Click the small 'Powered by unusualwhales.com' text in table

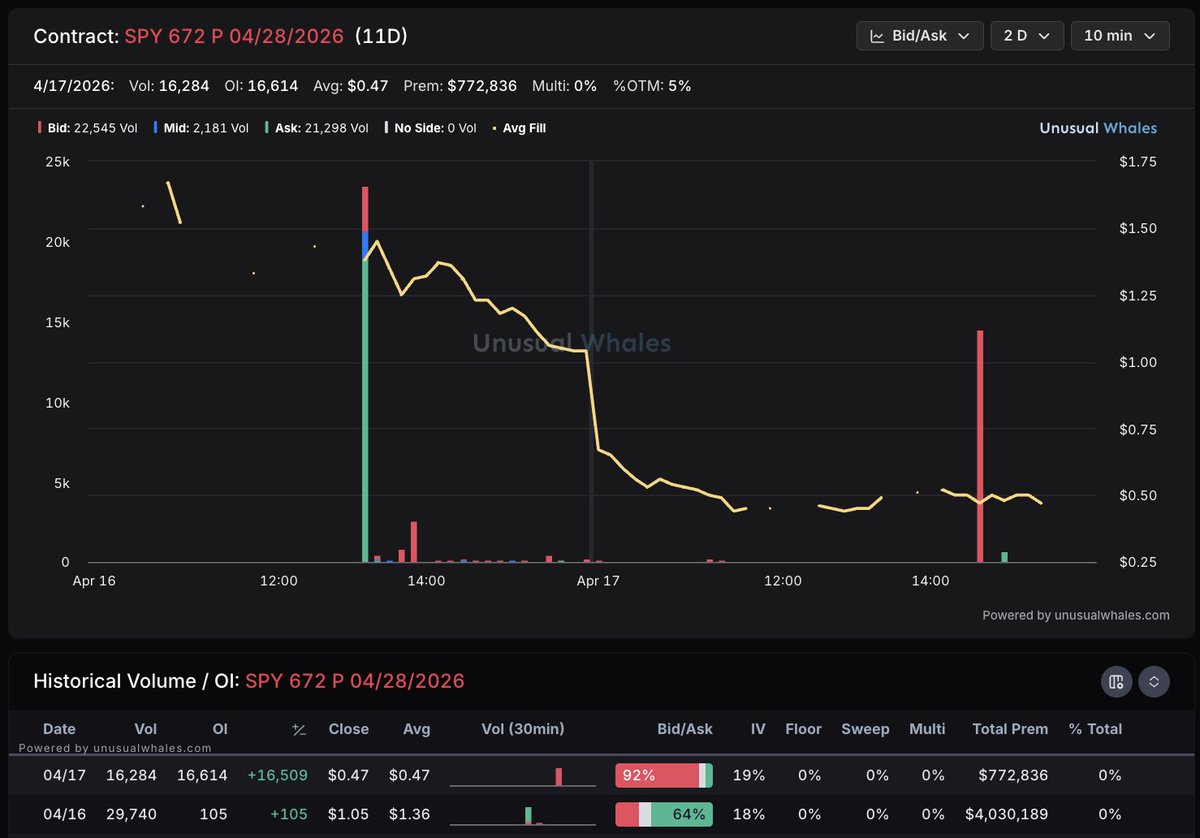(115, 747)
